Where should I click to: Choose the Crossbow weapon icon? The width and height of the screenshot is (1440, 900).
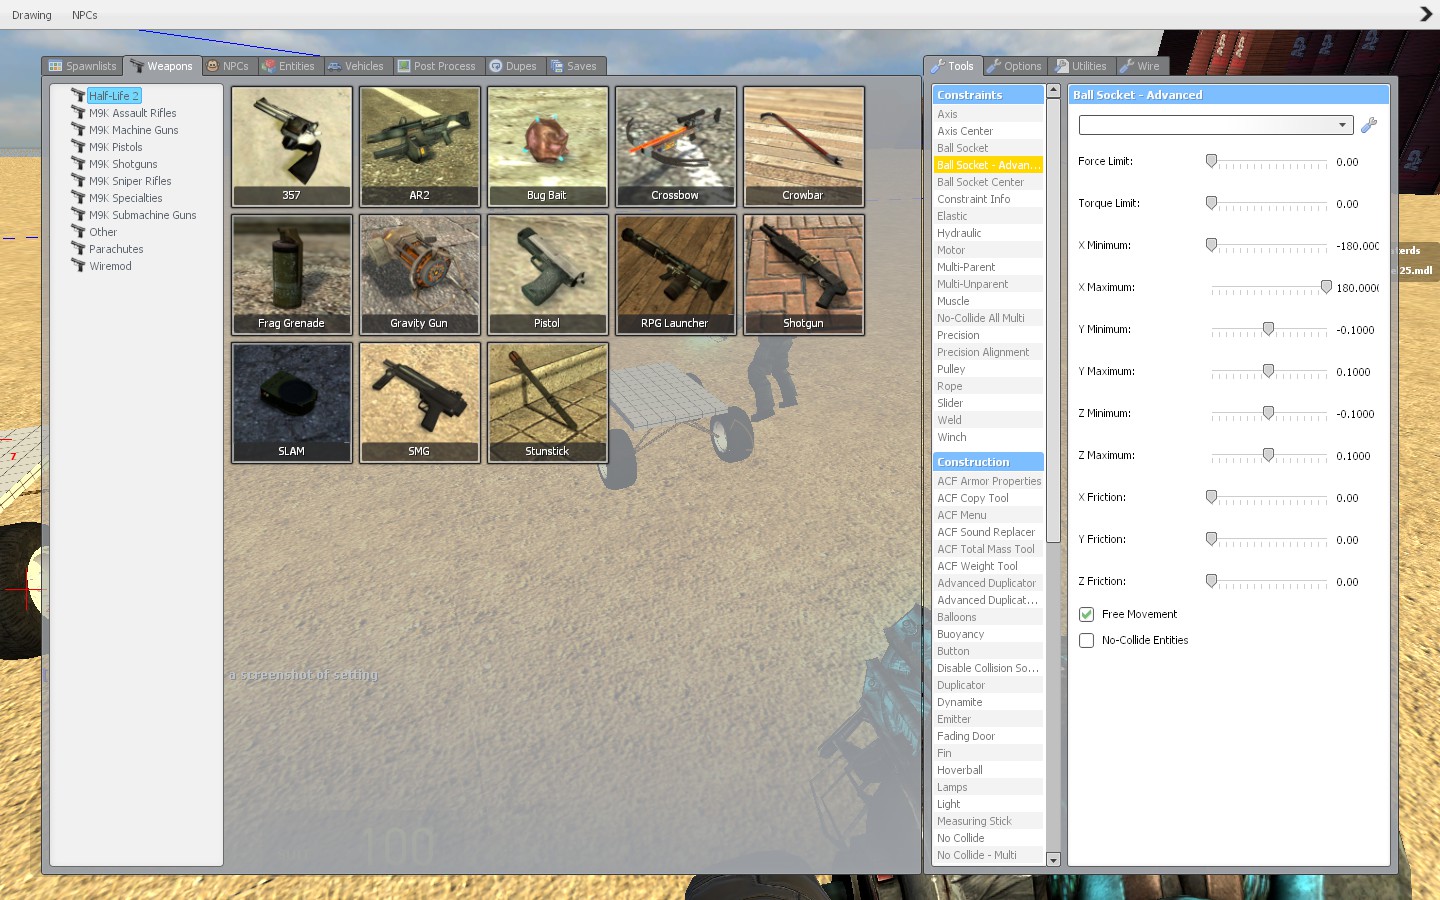(675, 146)
